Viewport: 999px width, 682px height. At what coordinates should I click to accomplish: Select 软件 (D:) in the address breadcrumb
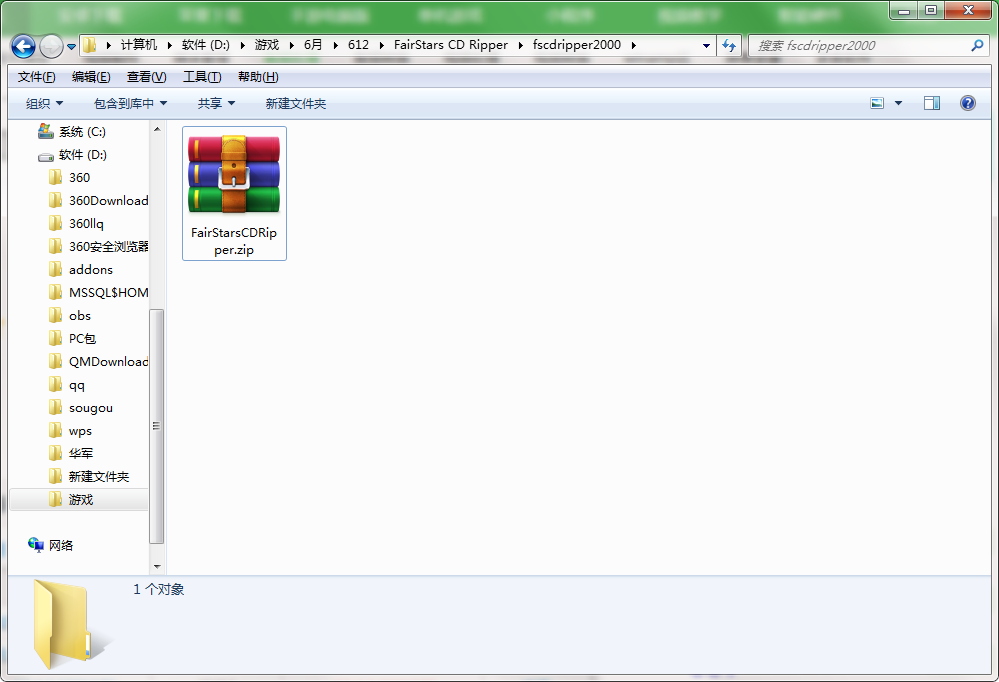pos(205,45)
